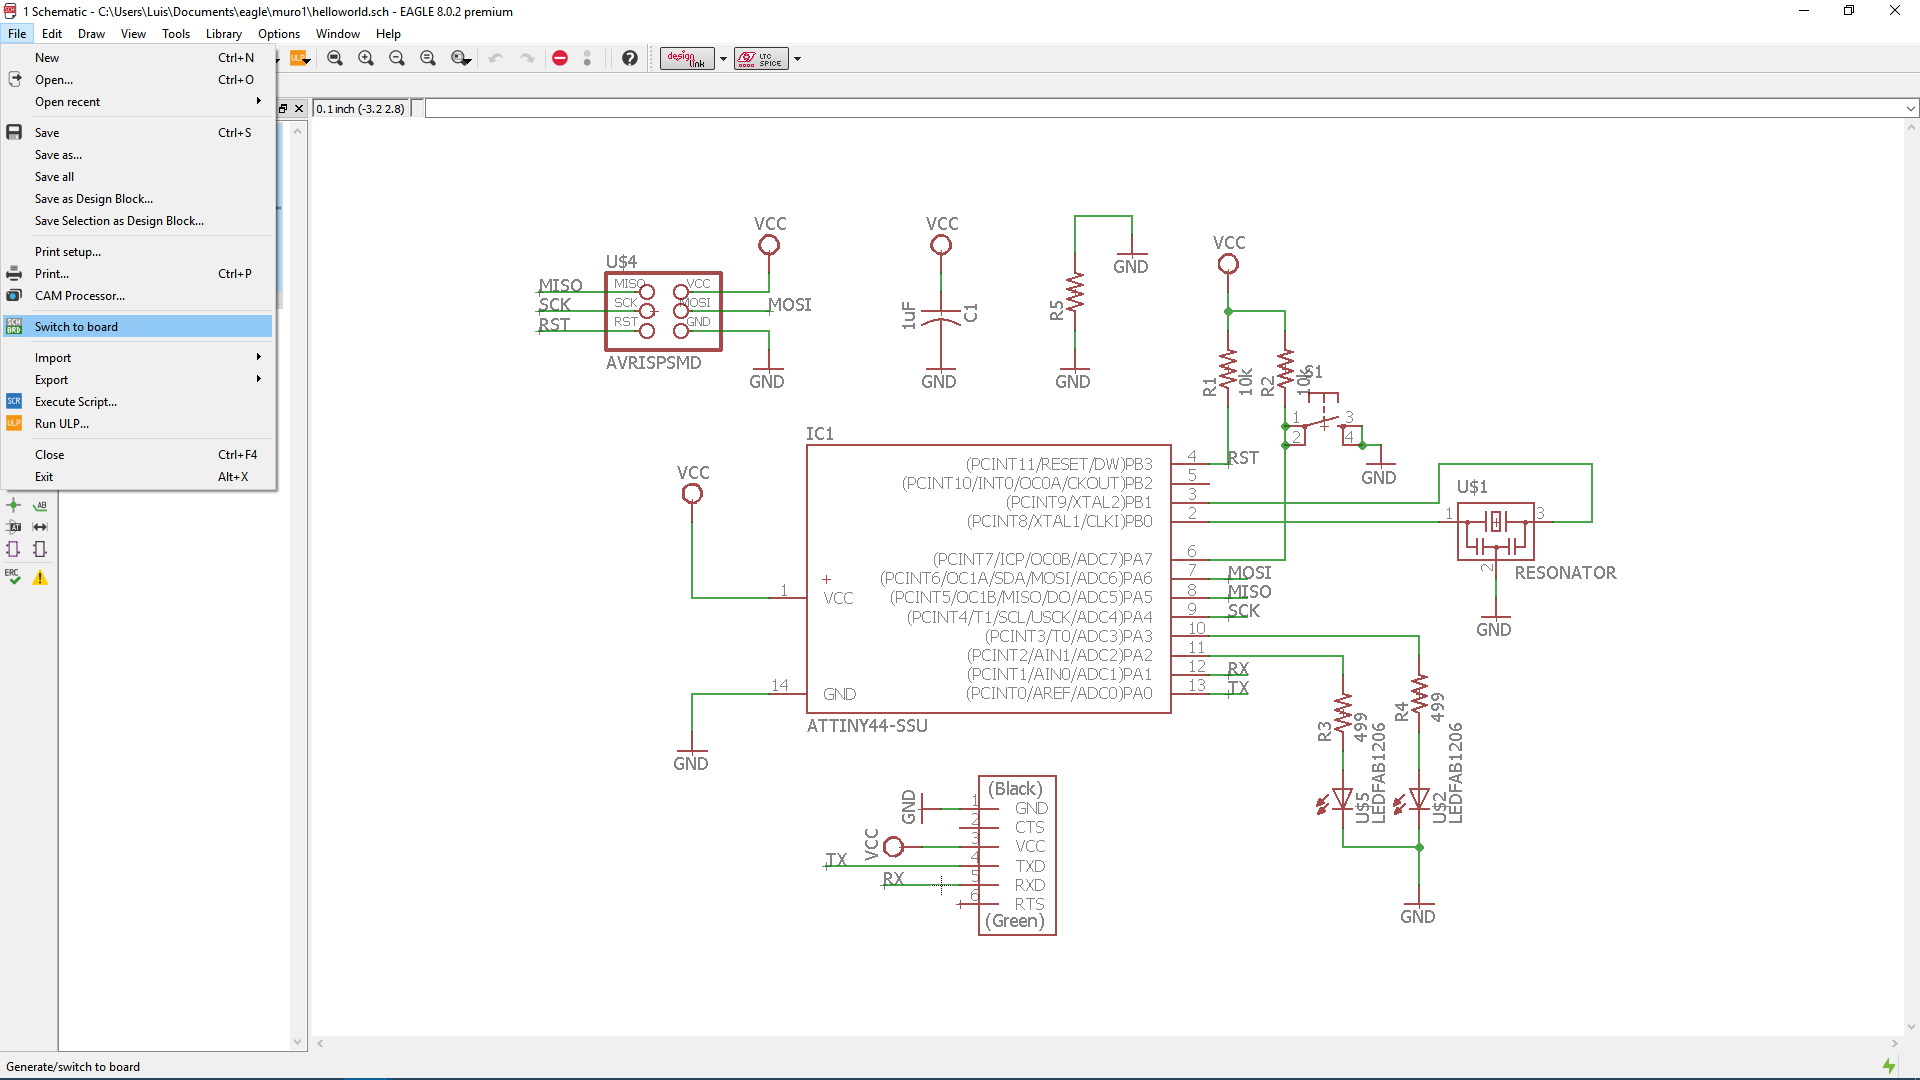Screen dimensions: 1920x1080
Task: Click the Save disk icon in File menu
Action: click(14, 132)
